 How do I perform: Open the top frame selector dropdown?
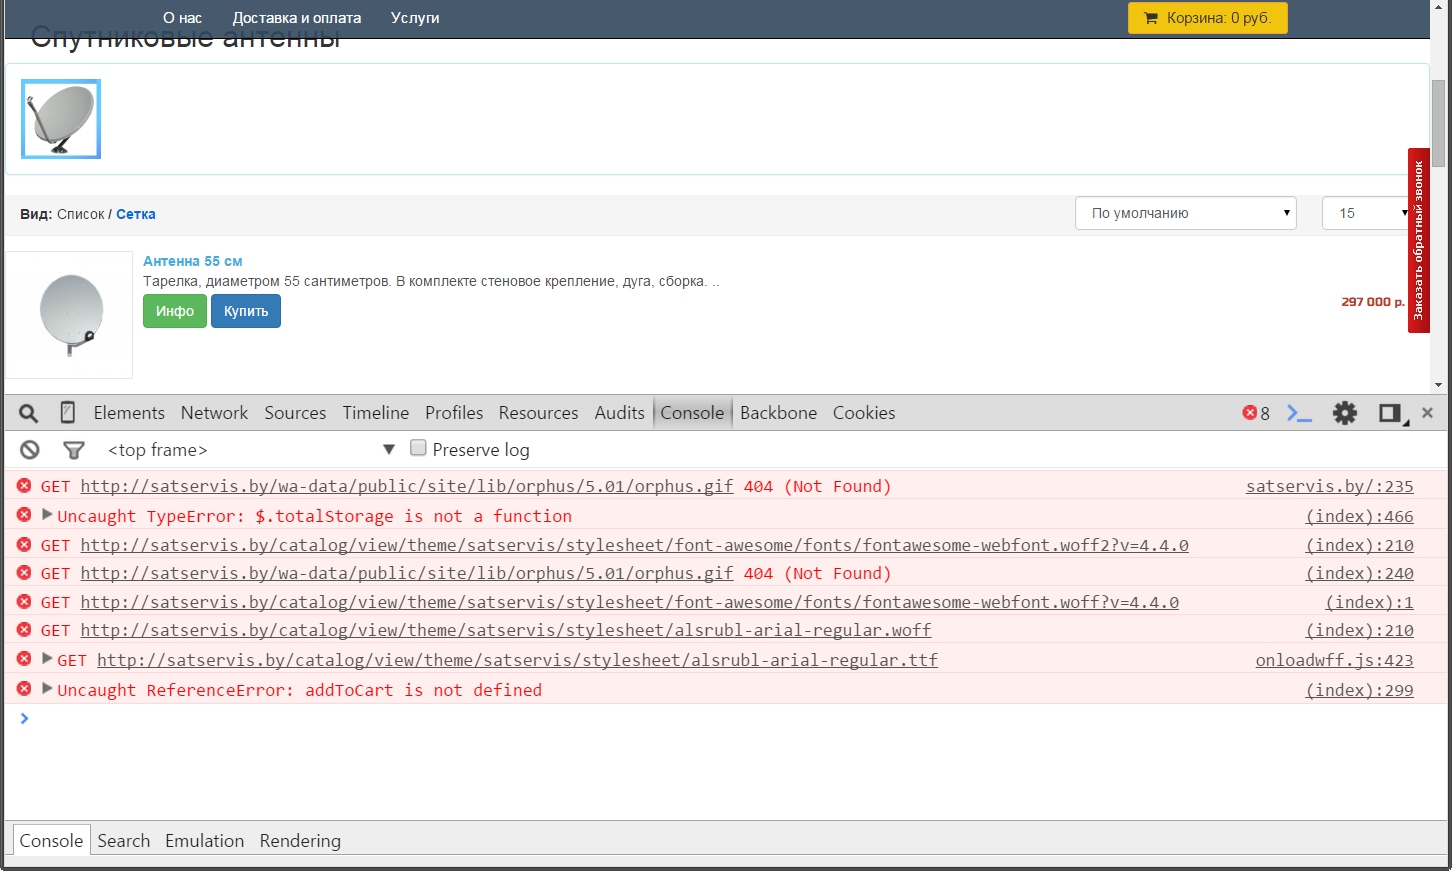(x=250, y=450)
